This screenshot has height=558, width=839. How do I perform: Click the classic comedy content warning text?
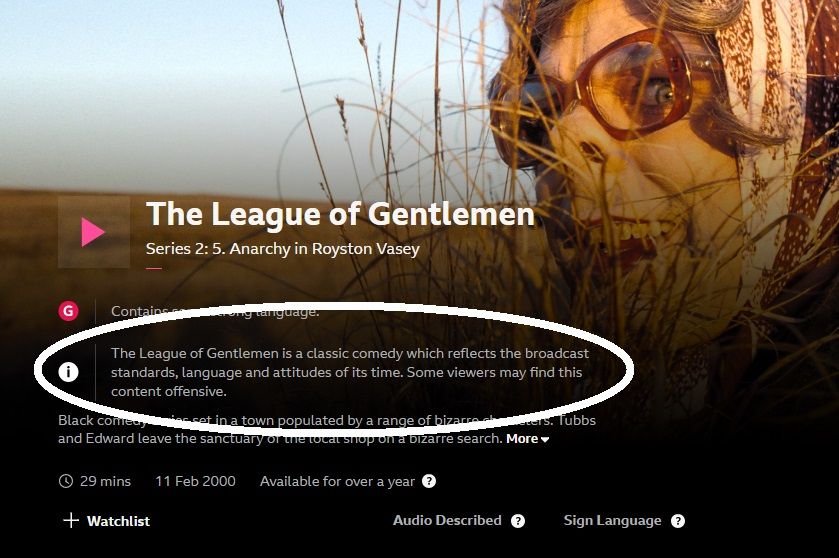tap(350, 372)
